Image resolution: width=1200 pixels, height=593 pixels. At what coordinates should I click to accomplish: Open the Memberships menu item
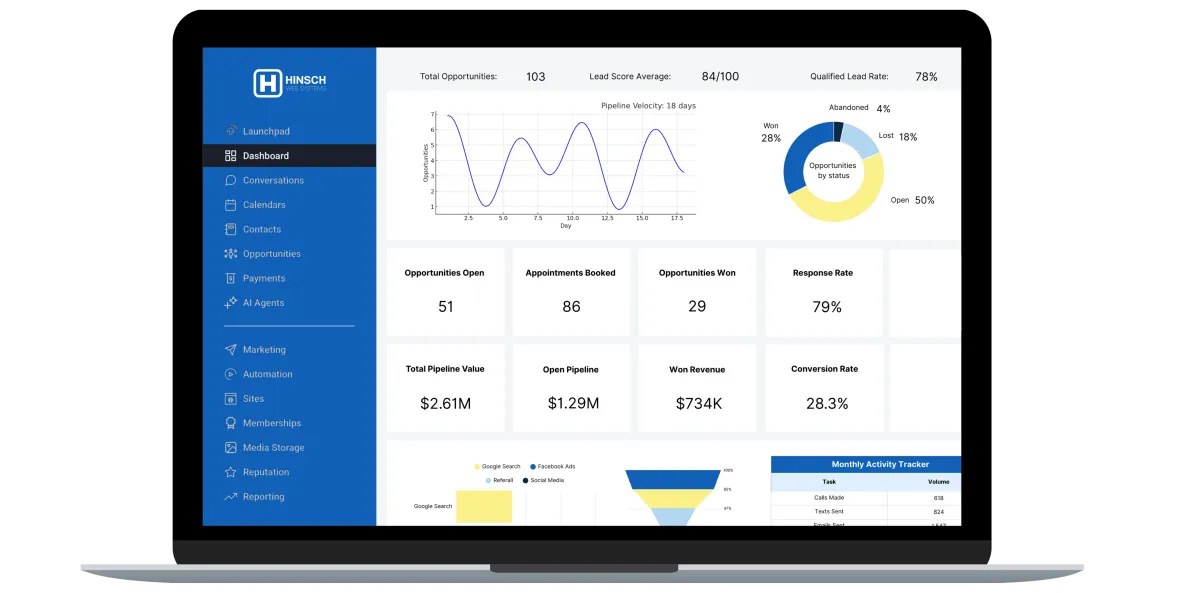pos(289,423)
